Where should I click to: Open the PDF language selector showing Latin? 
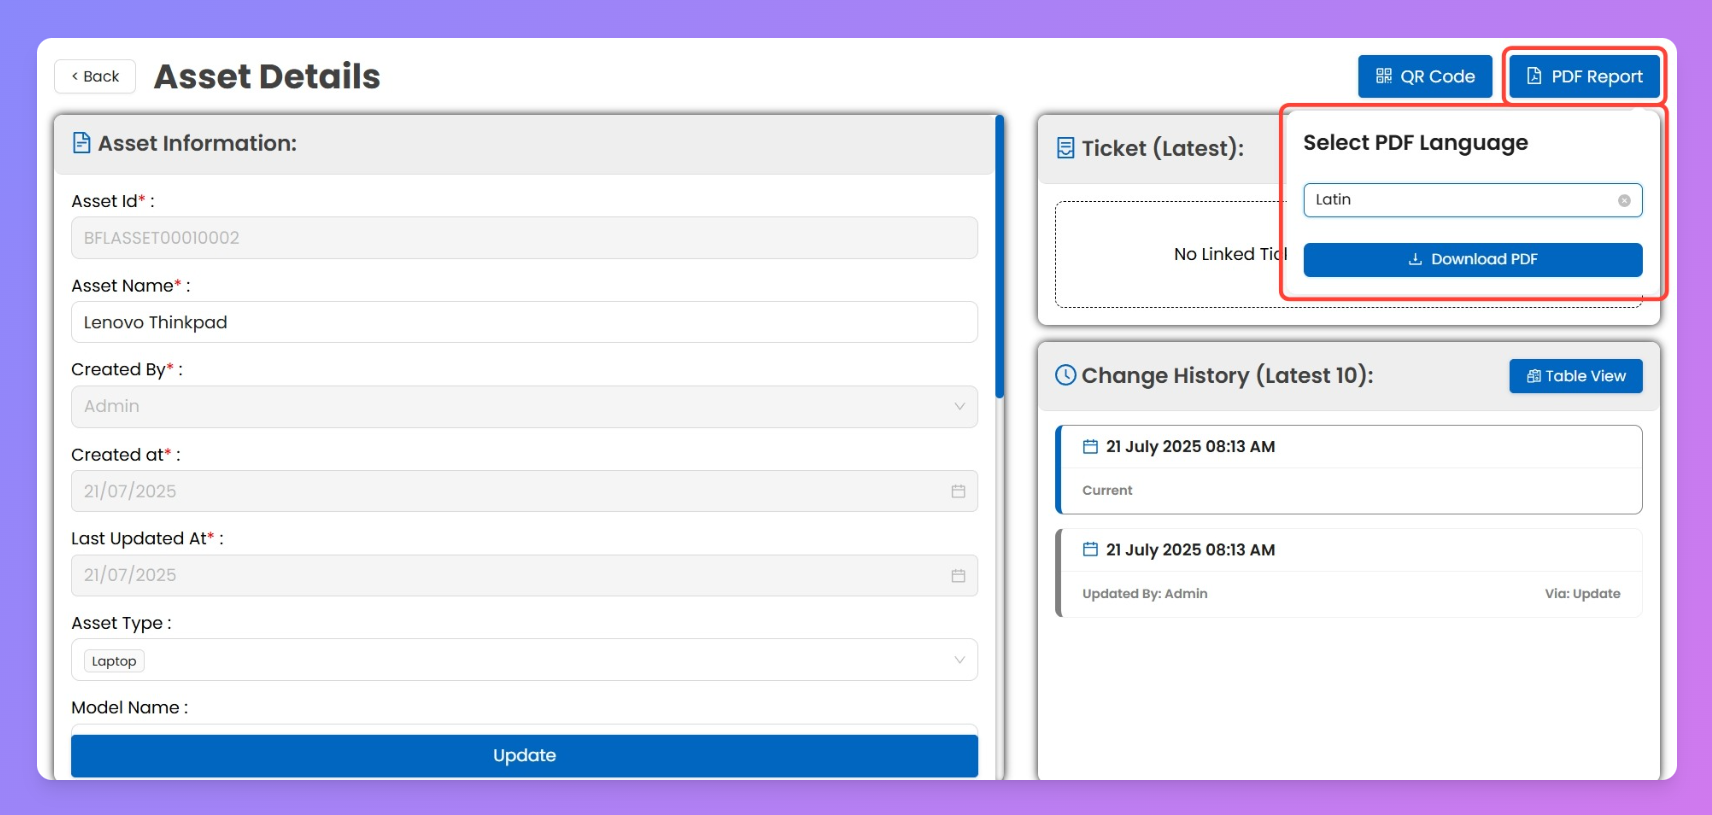point(1460,200)
